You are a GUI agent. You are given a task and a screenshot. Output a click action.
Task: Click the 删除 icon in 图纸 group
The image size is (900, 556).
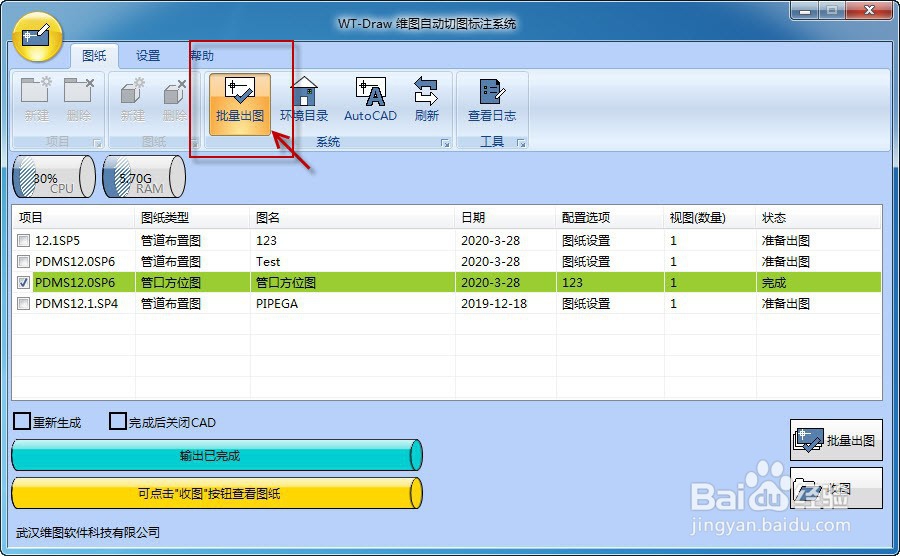pos(174,99)
